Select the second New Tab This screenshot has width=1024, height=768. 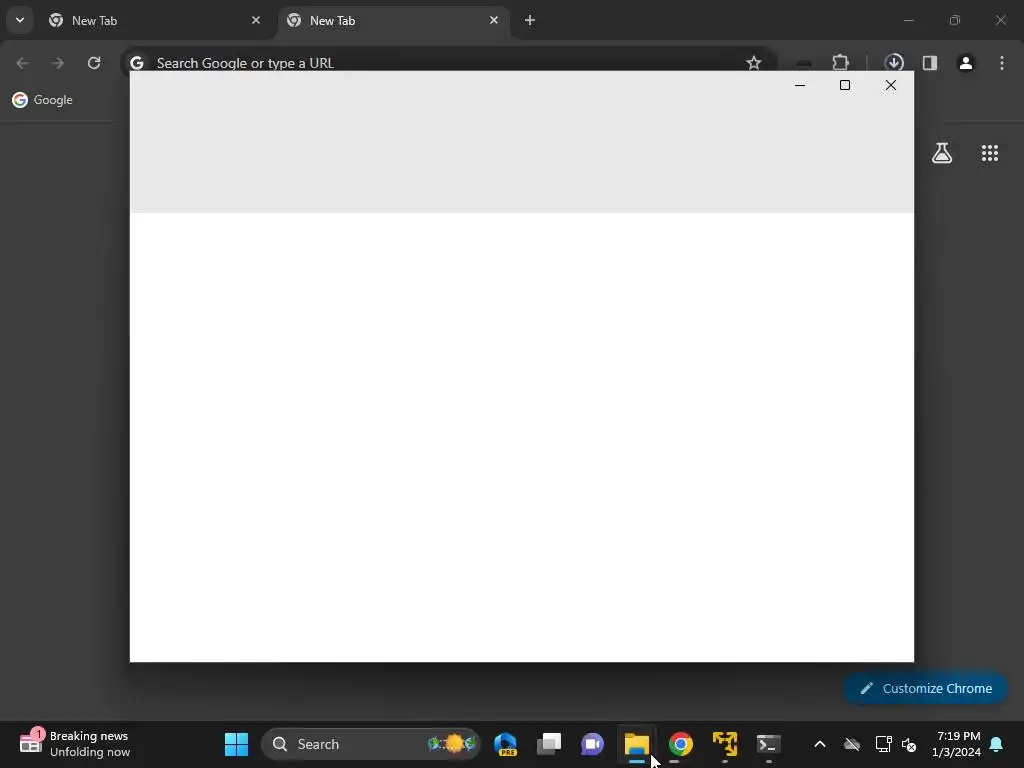click(394, 21)
